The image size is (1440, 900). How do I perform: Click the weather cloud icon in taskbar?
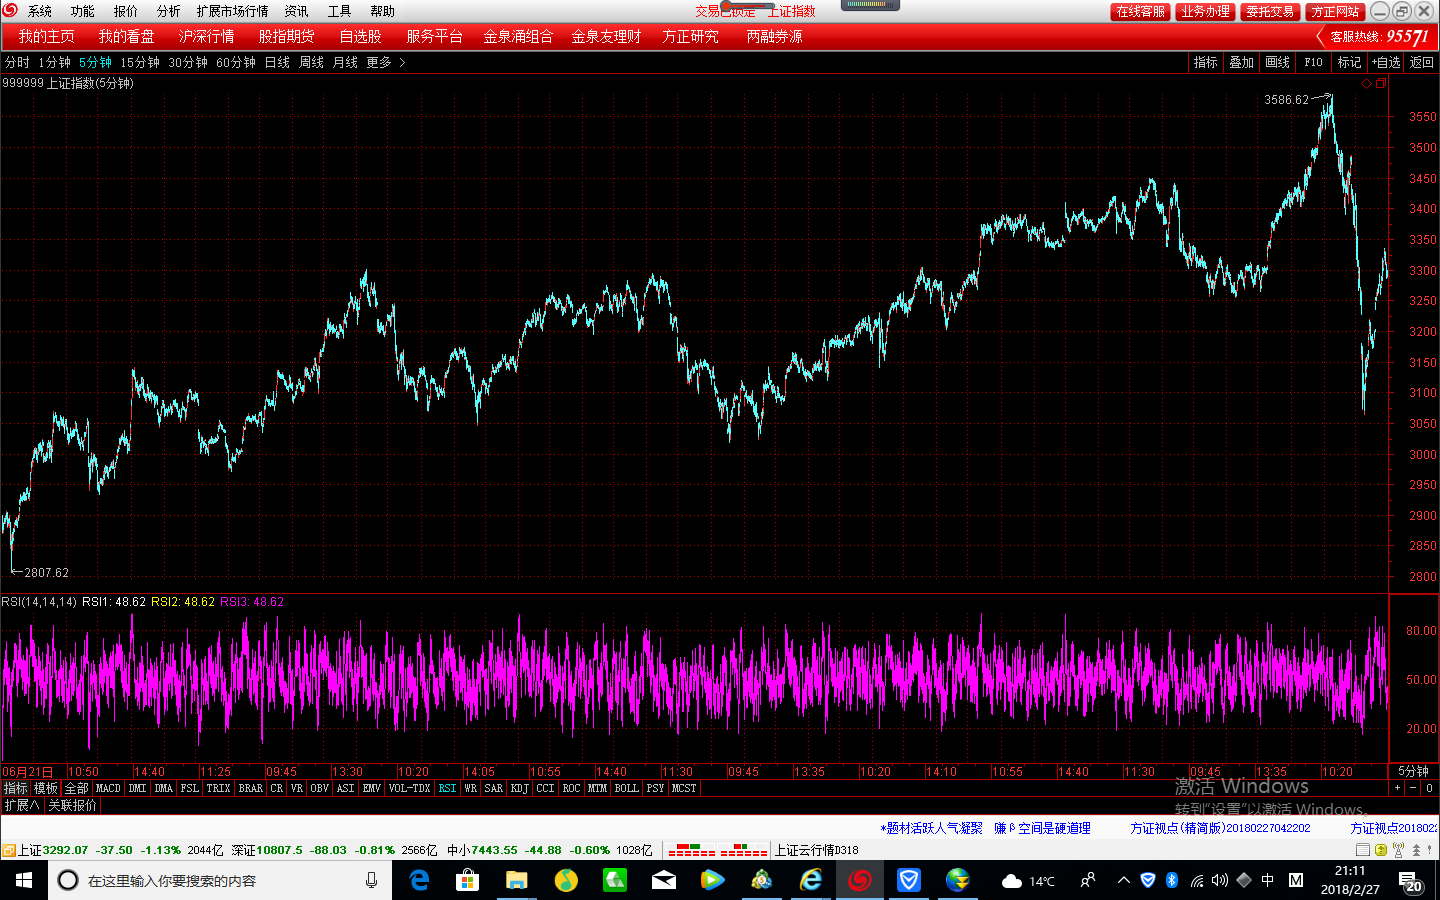(x=1012, y=881)
